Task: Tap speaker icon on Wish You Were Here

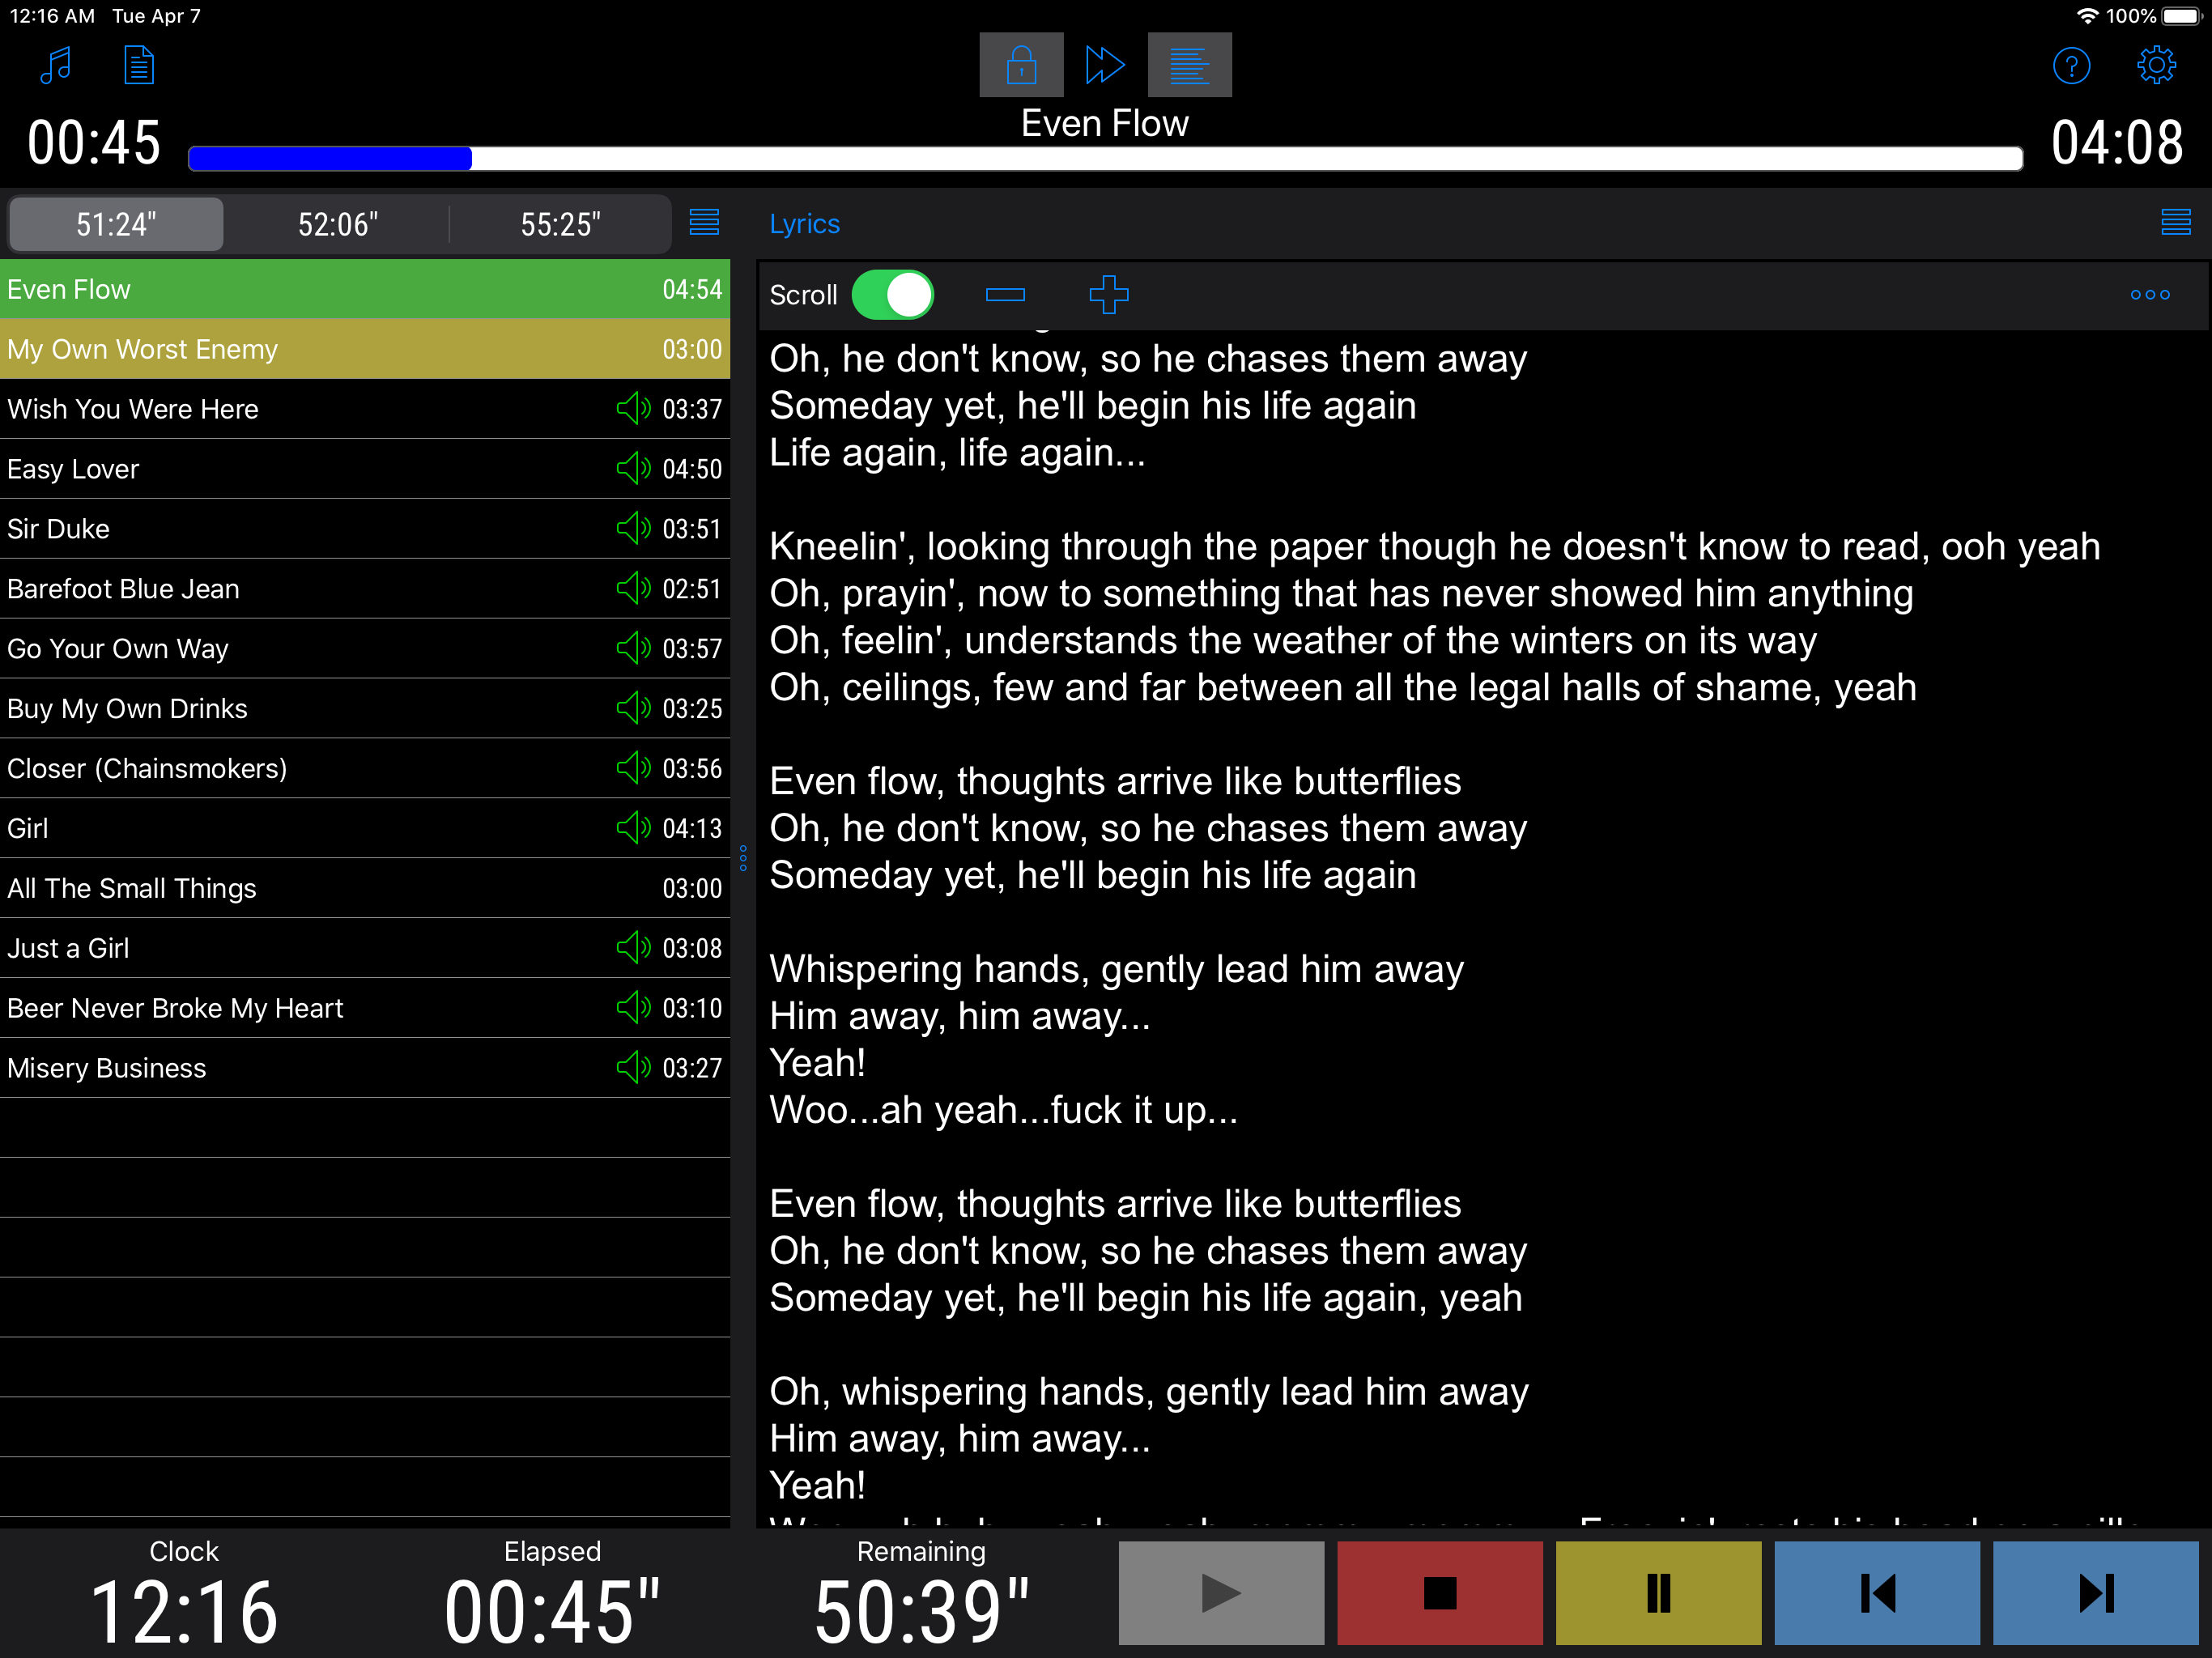Action: tap(633, 408)
